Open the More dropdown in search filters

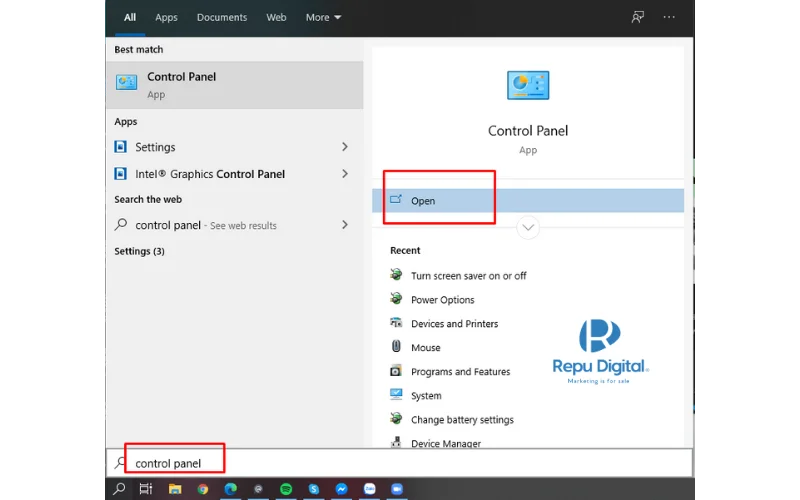click(323, 17)
